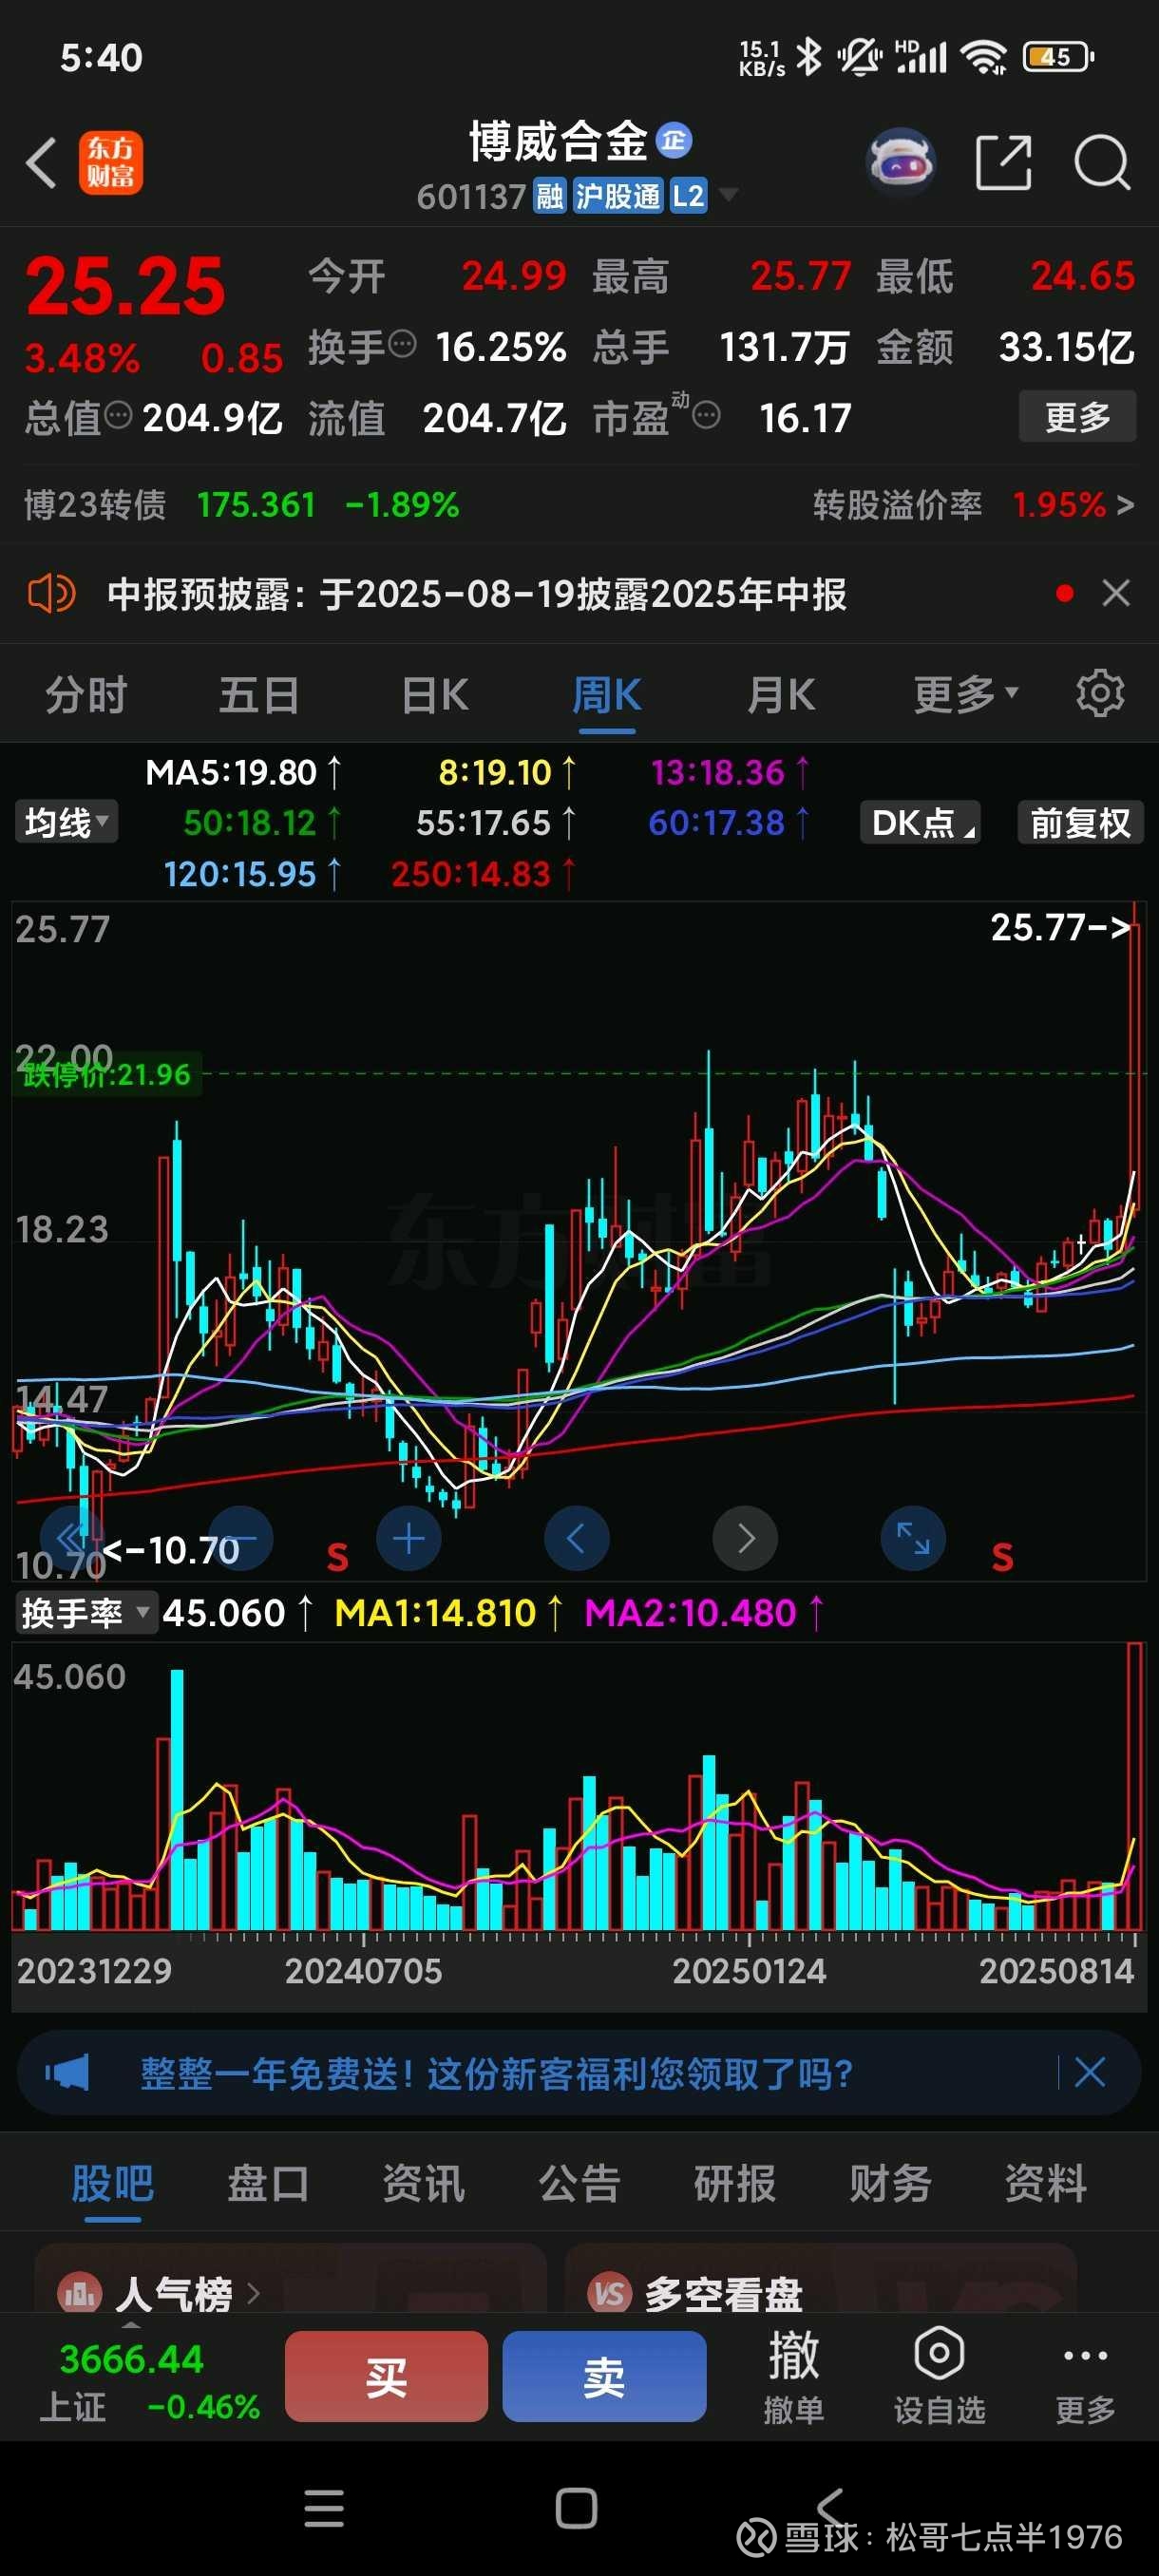Open 公告 tab
Screen dimensions: 1159x2576
pyautogui.click(x=580, y=2184)
